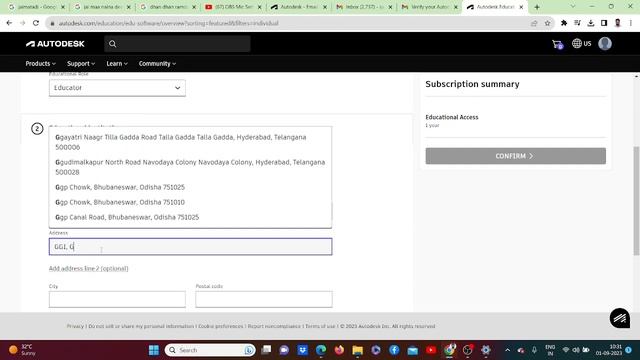Click the search magnifier icon in Autodesk header
Screen dimensions: 640x360
(113, 44)
